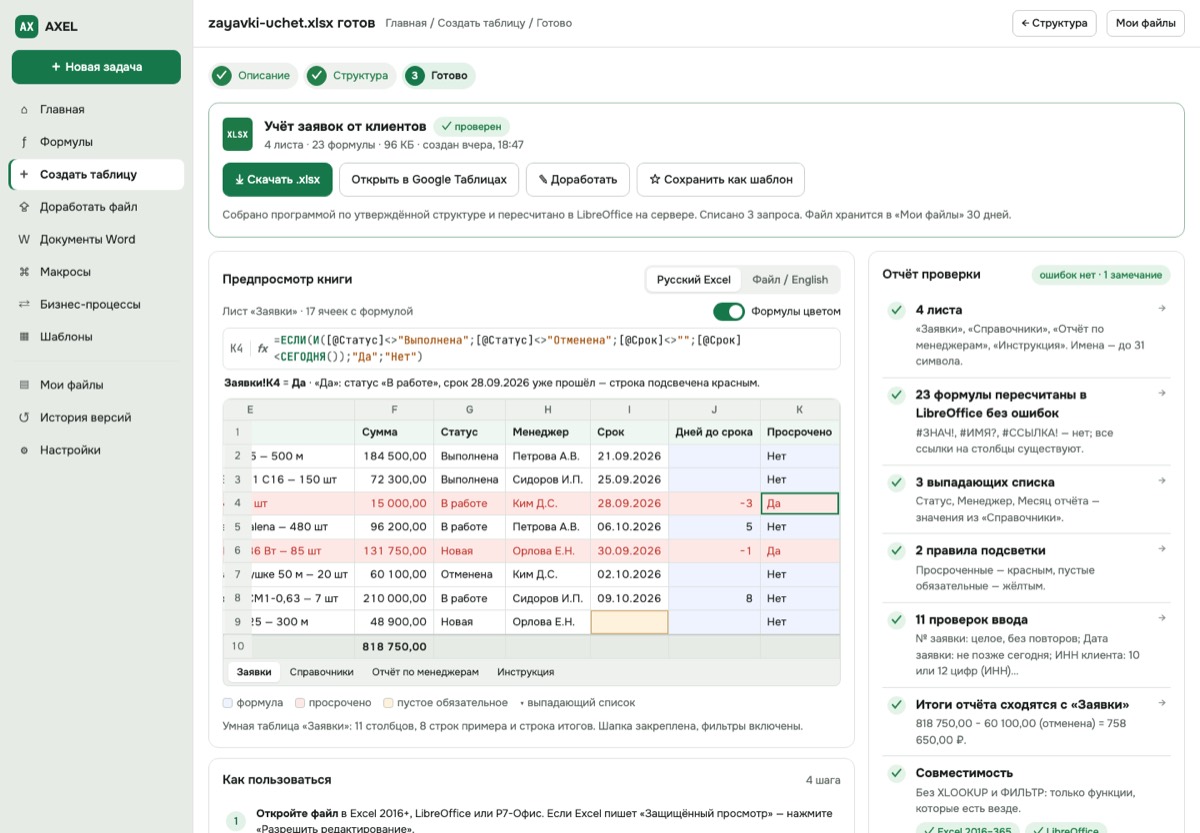This screenshot has width=1200, height=833.
Task: Select cell K4 showing «Да»
Action: [x=800, y=503]
